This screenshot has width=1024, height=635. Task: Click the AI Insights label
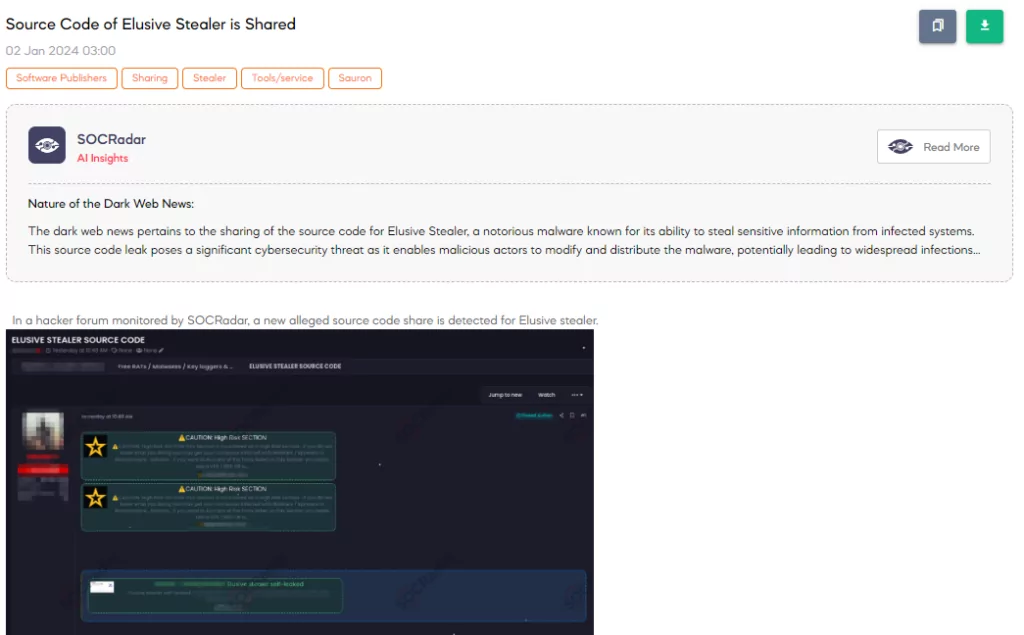(103, 158)
